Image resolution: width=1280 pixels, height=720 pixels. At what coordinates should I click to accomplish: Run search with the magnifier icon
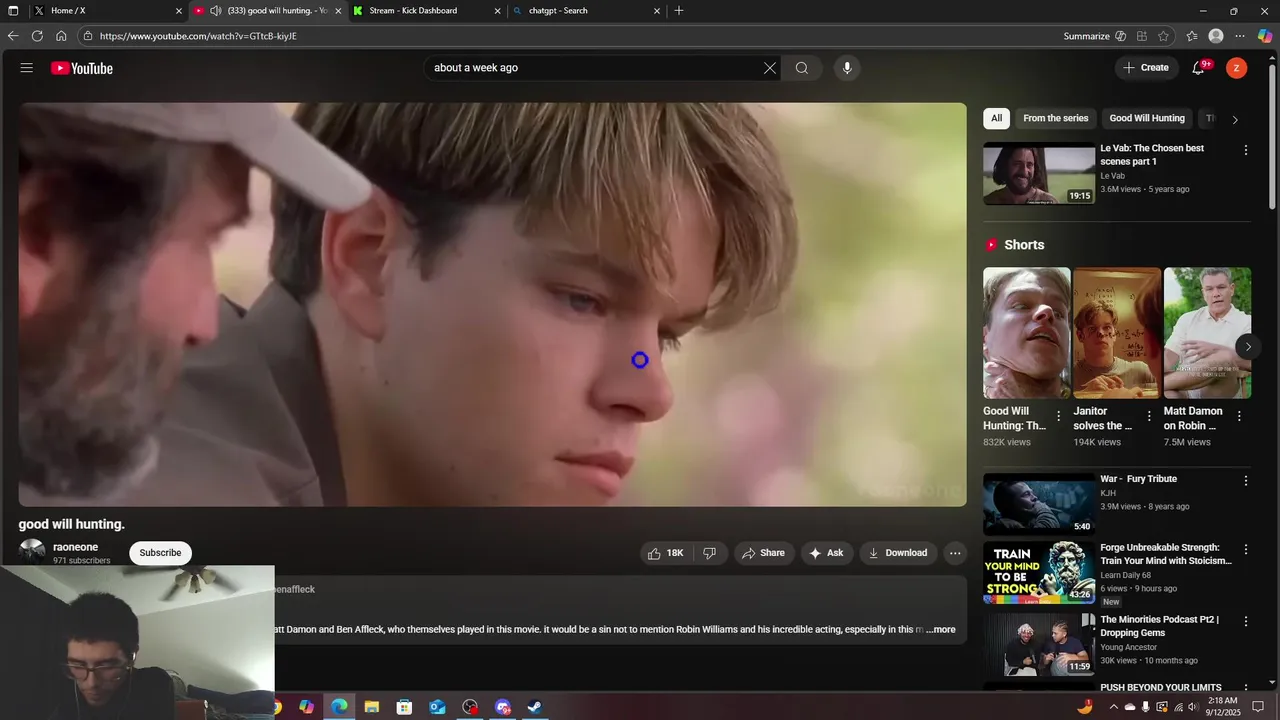[802, 68]
